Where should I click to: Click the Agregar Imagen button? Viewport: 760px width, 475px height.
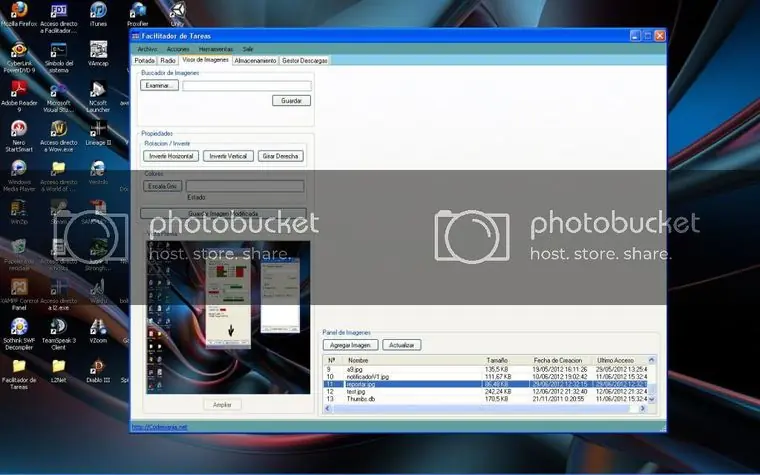pyautogui.click(x=350, y=345)
